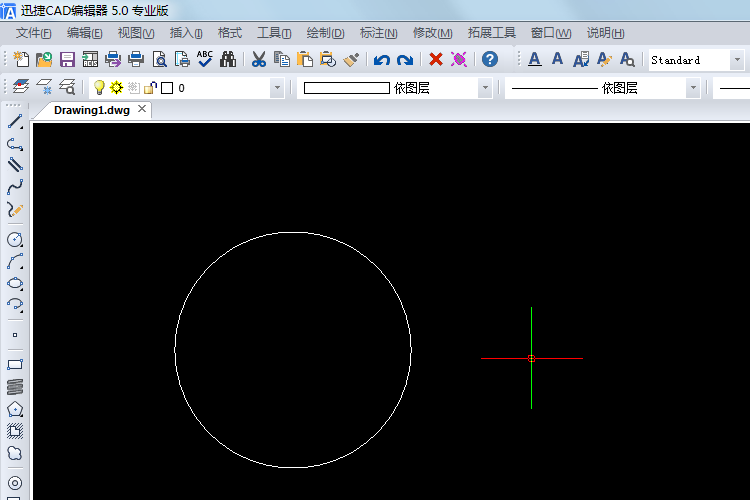750x500 pixels.
Task: Paste from the clipboard icon
Action: pos(305,59)
